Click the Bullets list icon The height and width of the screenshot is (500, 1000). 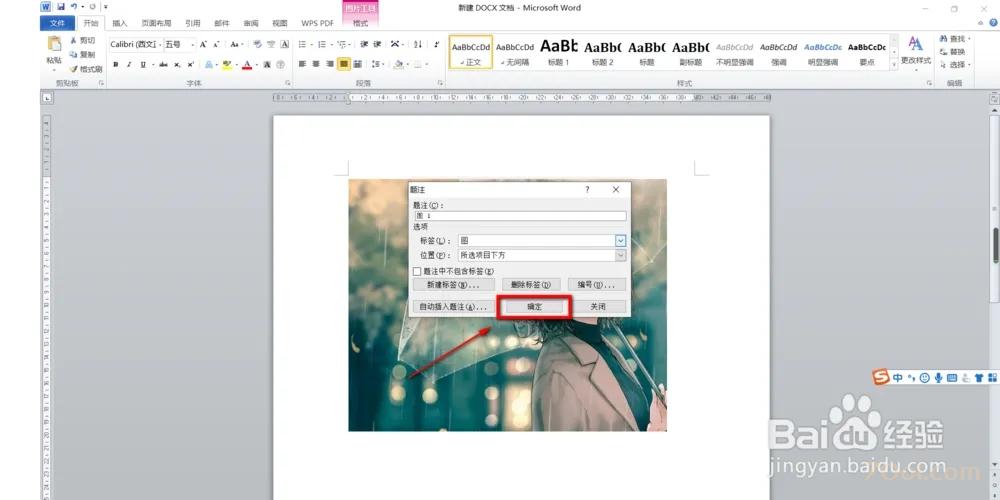click(302, 44)
